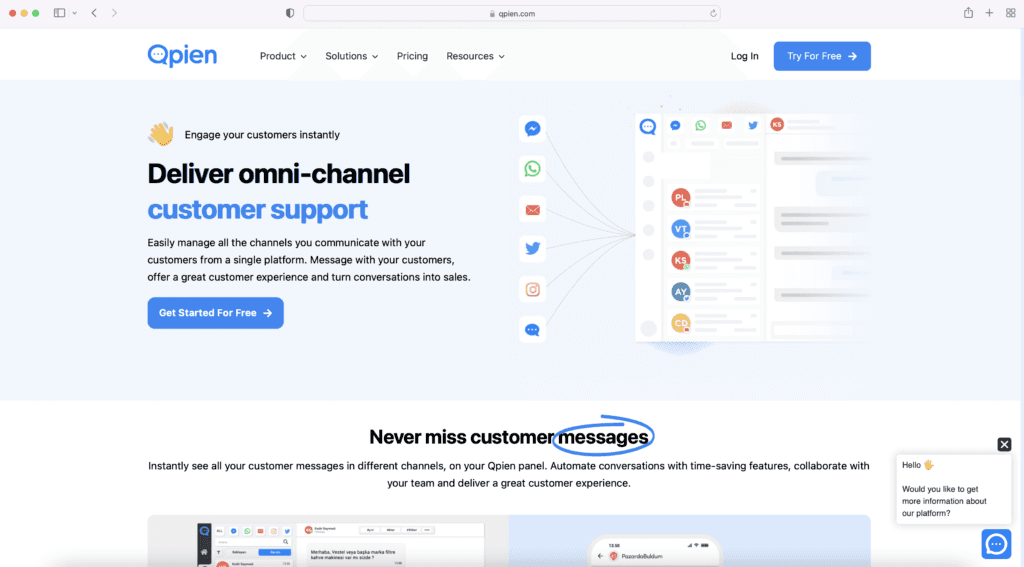Select the KS conversation avatar in the list

click(680, 260)
